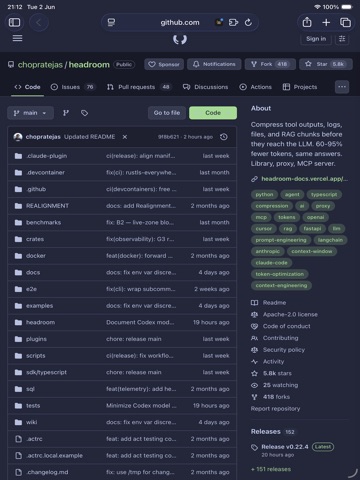Open docker folder

pos(36,256)
